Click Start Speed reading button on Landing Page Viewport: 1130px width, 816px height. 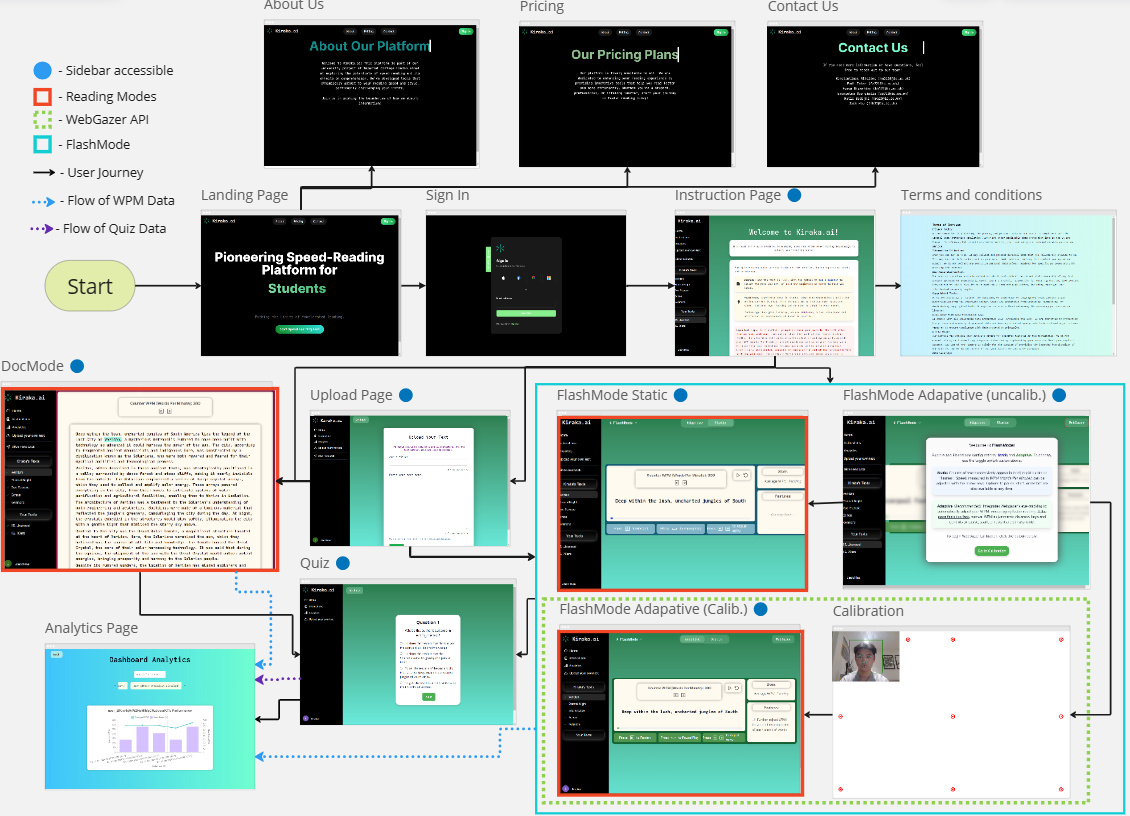click(x=300, y=329)
